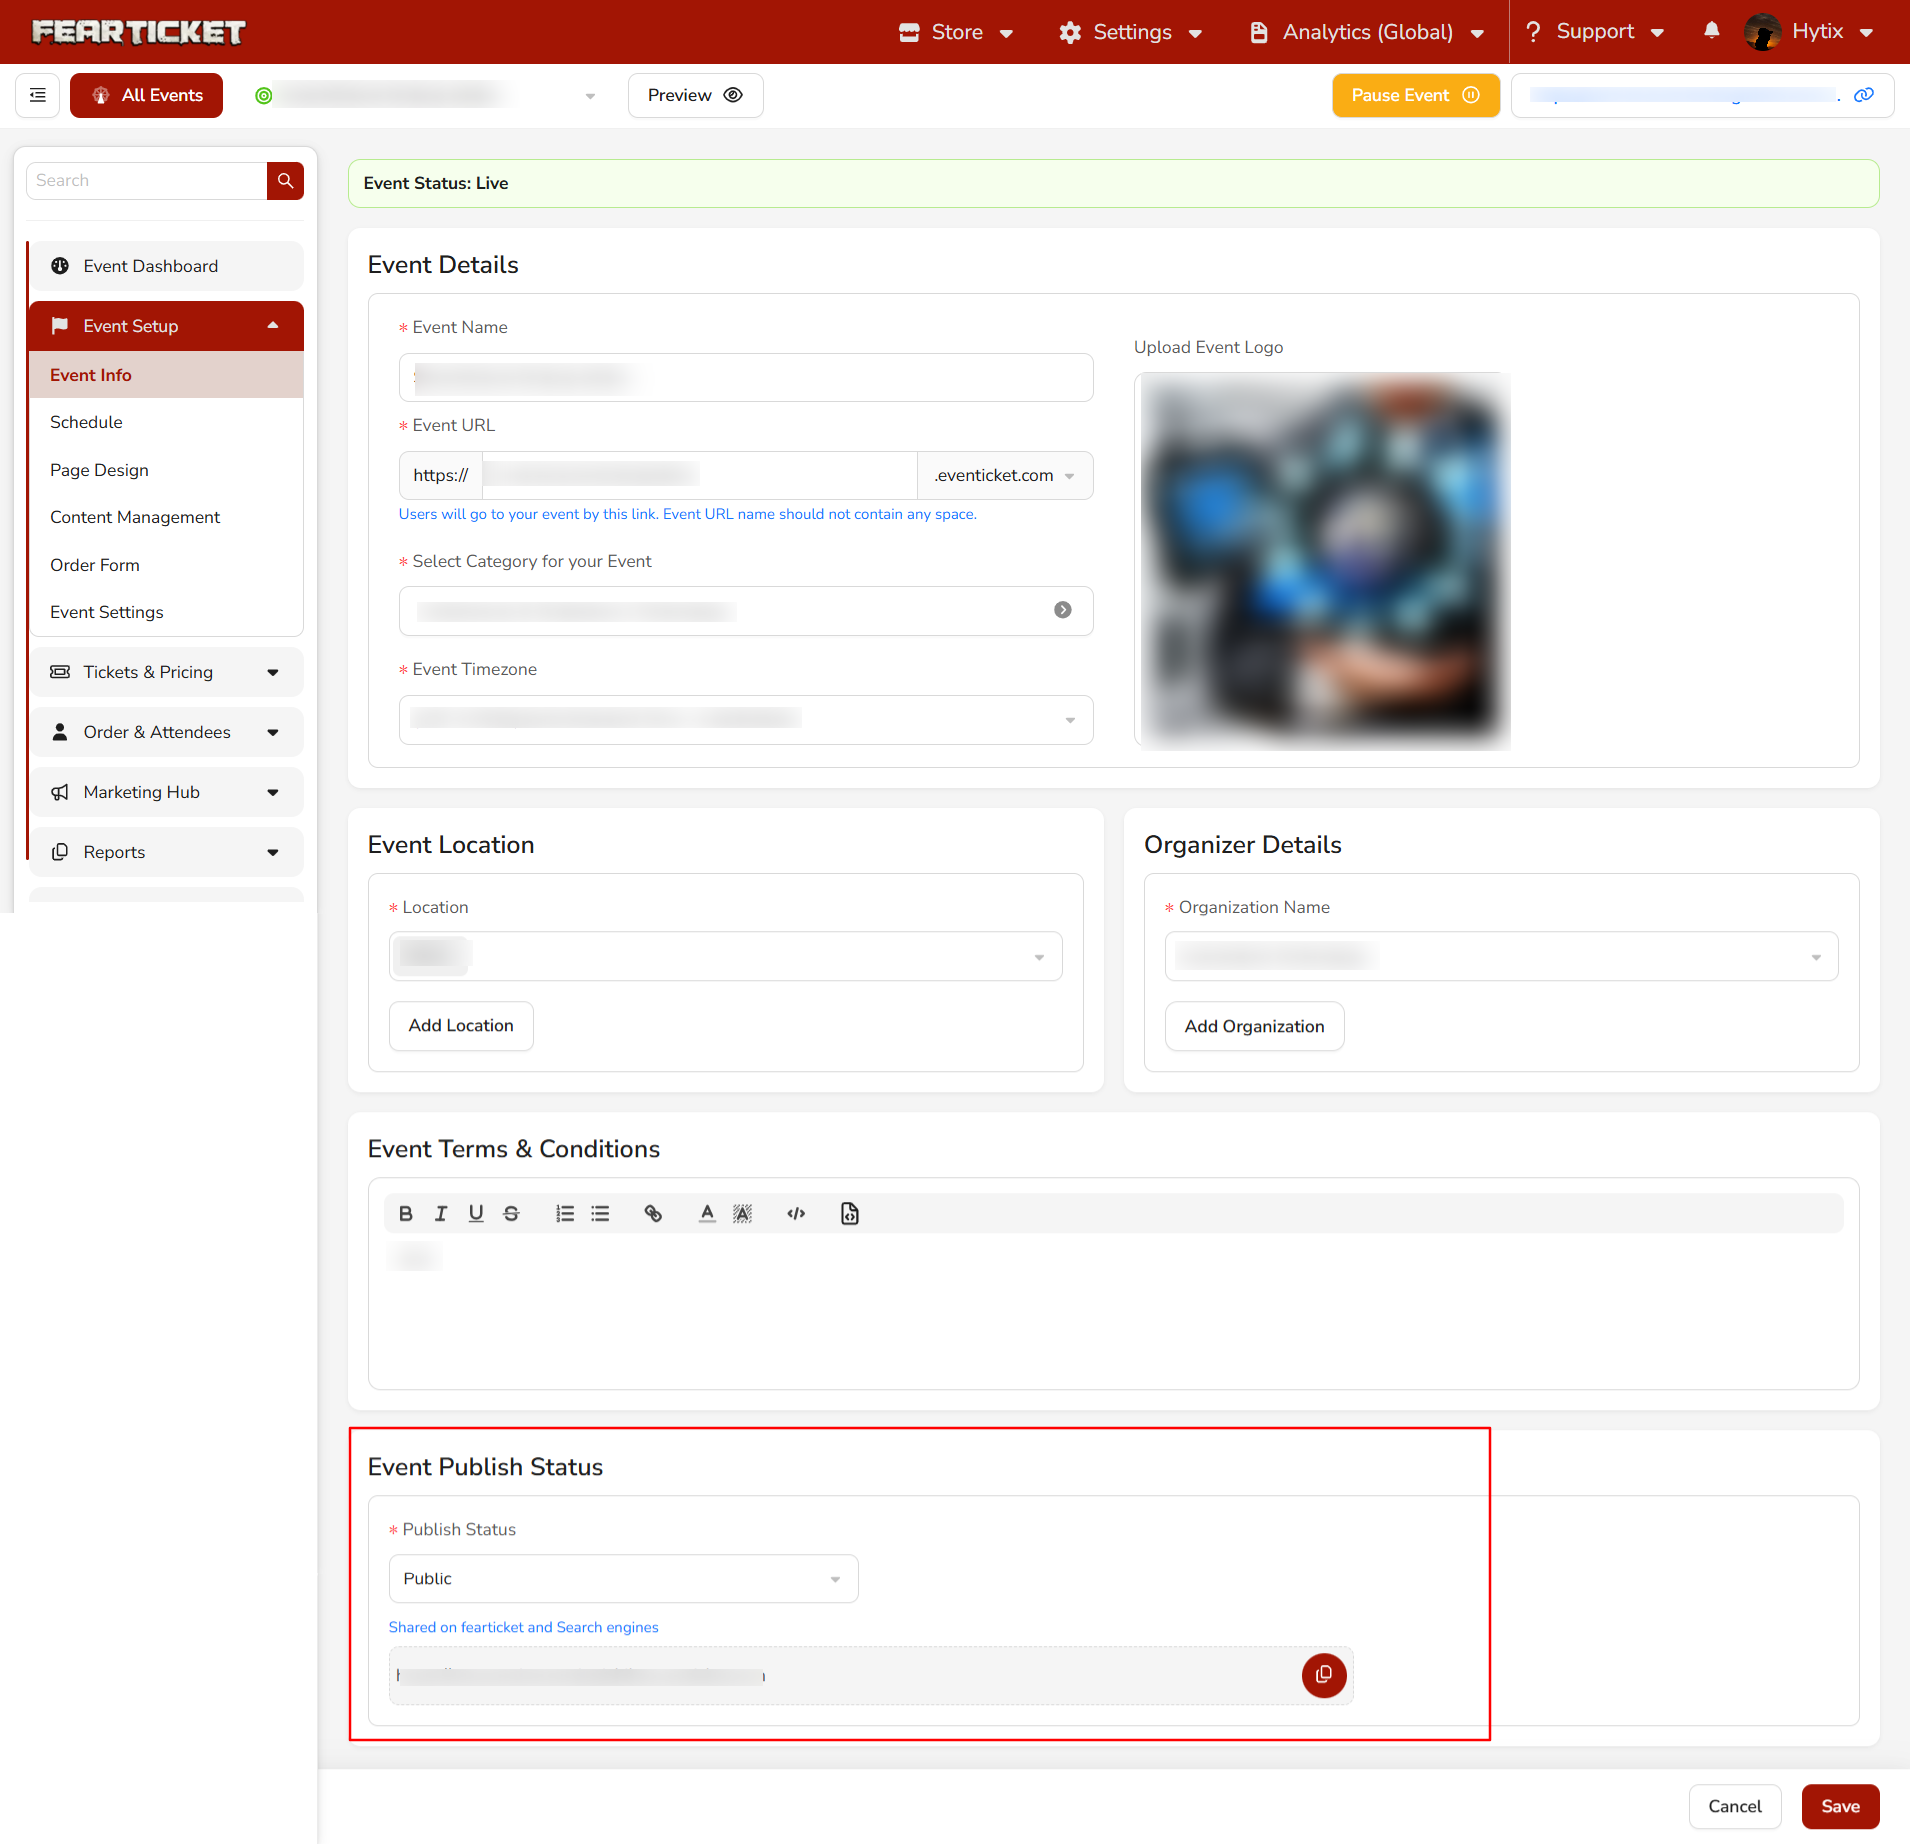Open the Organization Name dropdown
The height and width of the screenshot is (1846, 1910).
click(1501, 956)
